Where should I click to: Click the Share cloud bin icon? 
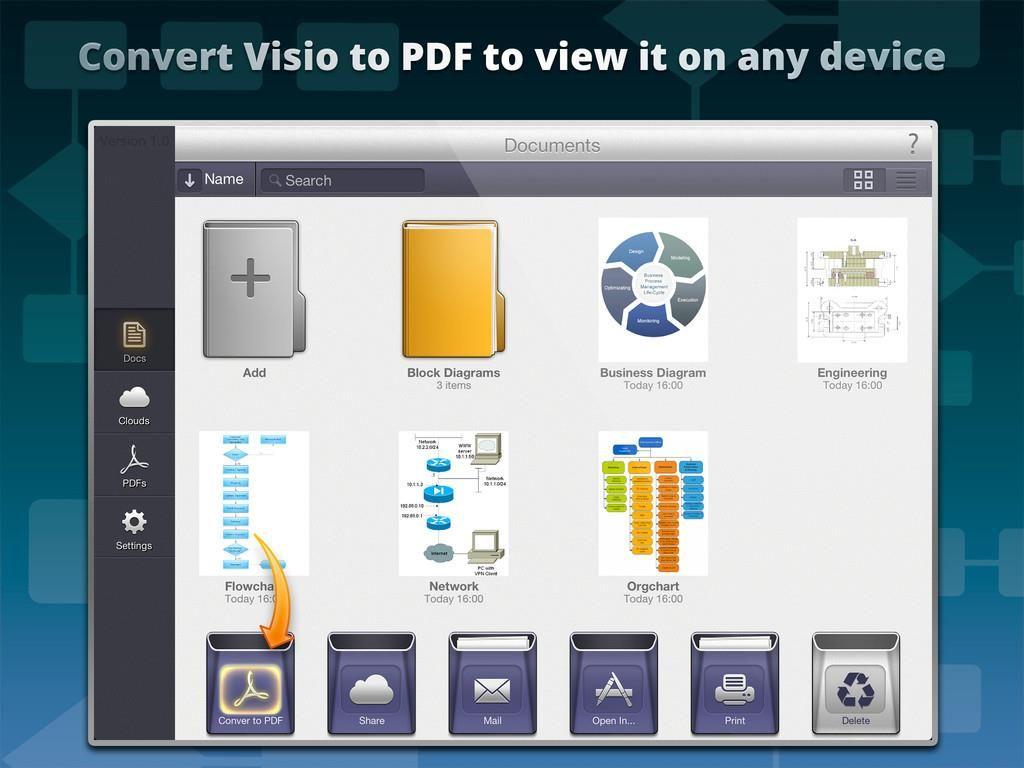(x=372, y=683)
